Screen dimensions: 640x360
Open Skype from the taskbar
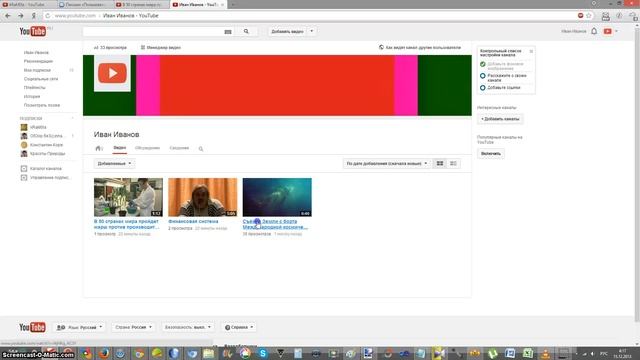coord(262,353)
